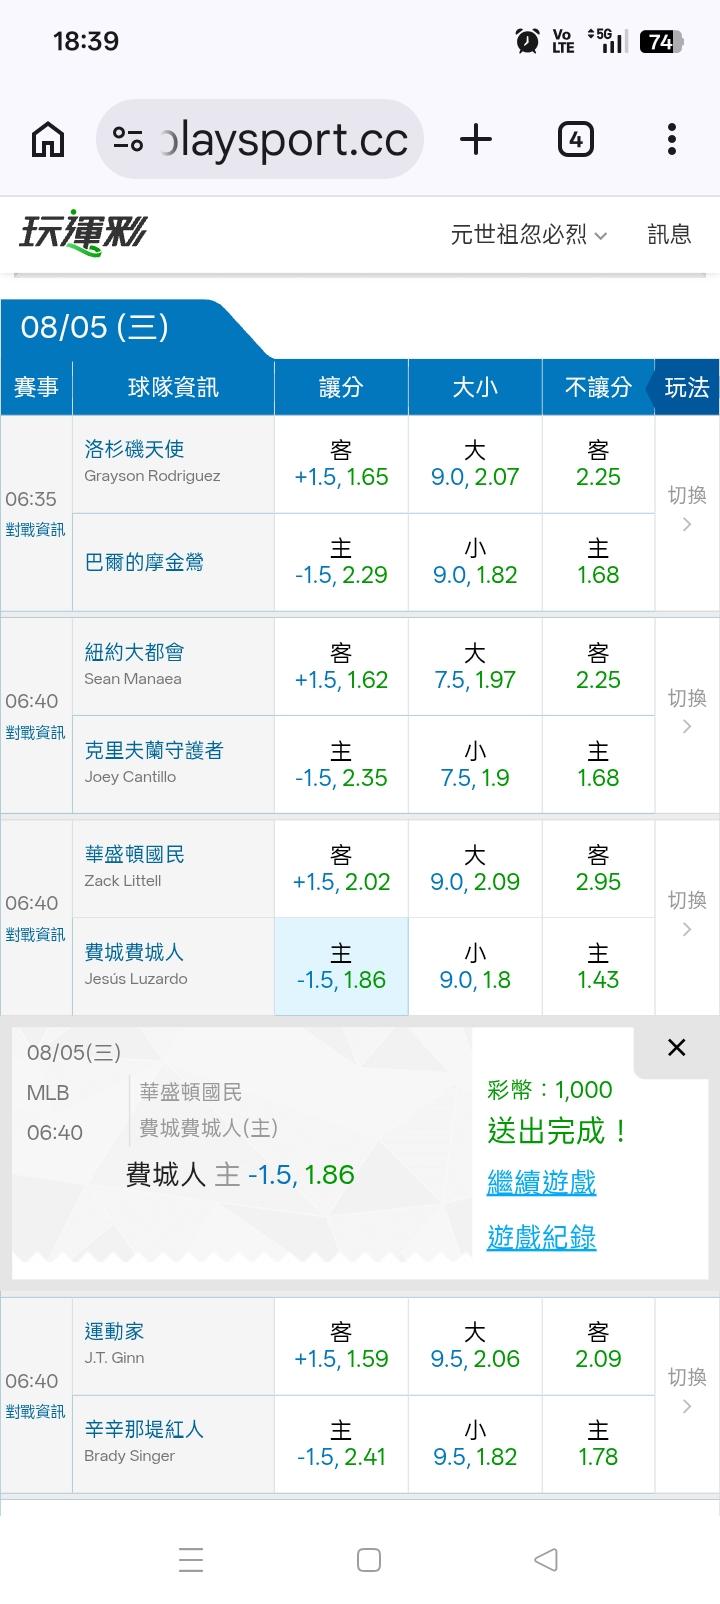The width and height of the screenshot is (720, 1604).
Task: Open the tab switcher showing 4 tabs
Action: click(x=575, y=139)
